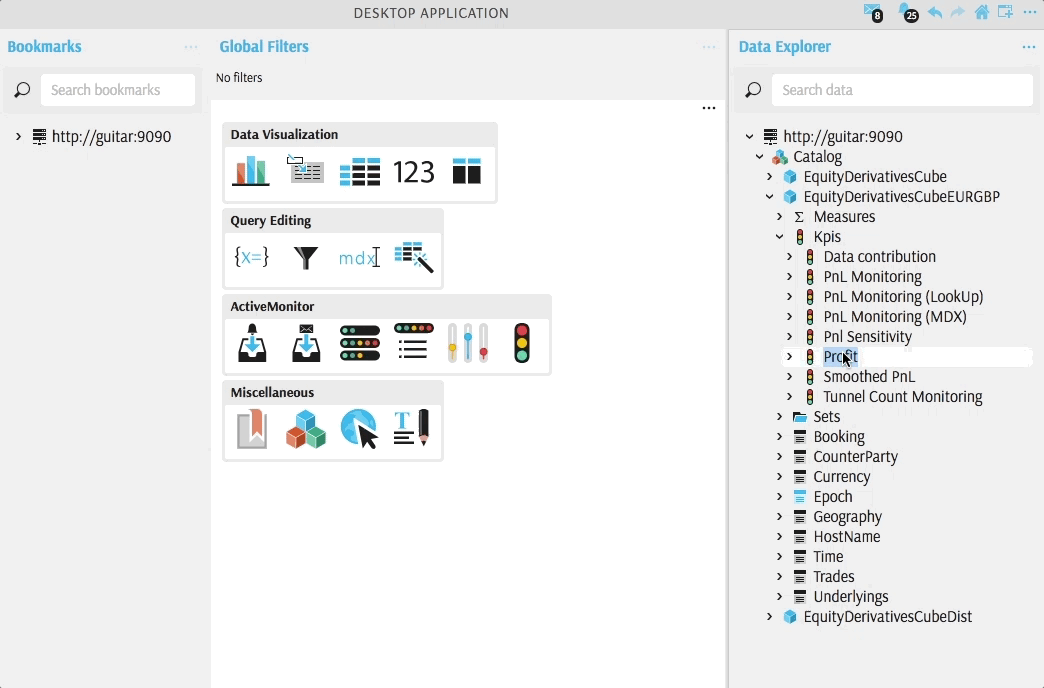Open the drillthrough table widget icon

305,169
